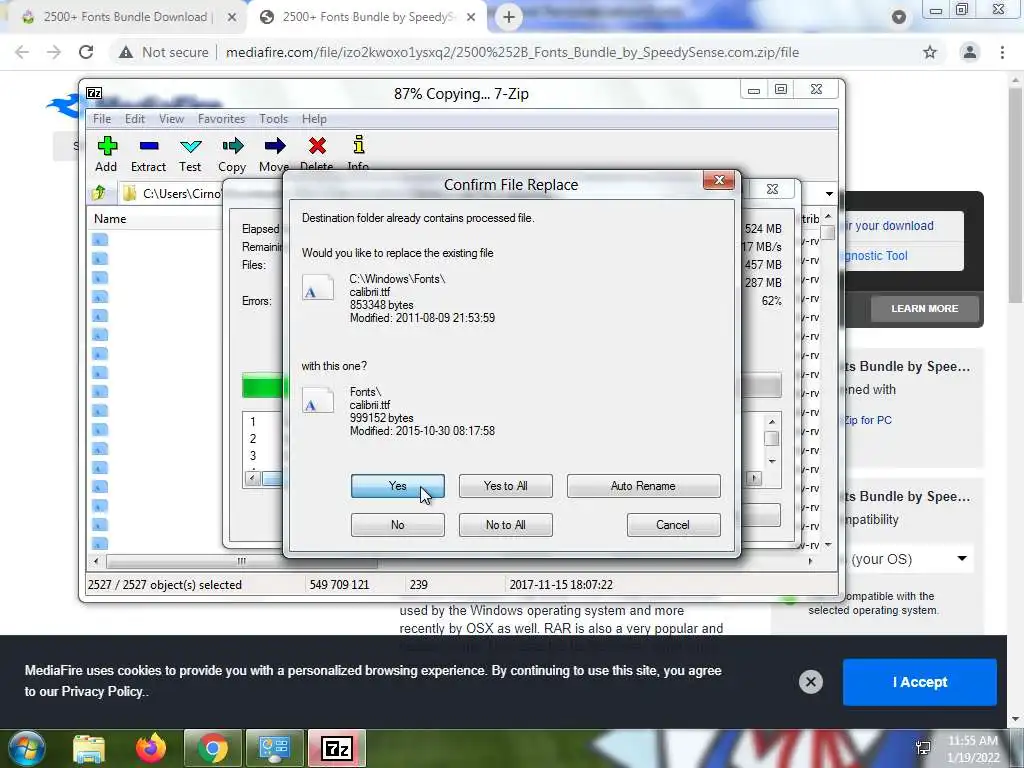Viewport: 1024px width, 768px height.
Task: Open the control panel taskbar item
Action: pyautogui.click(x=274, y=748)
